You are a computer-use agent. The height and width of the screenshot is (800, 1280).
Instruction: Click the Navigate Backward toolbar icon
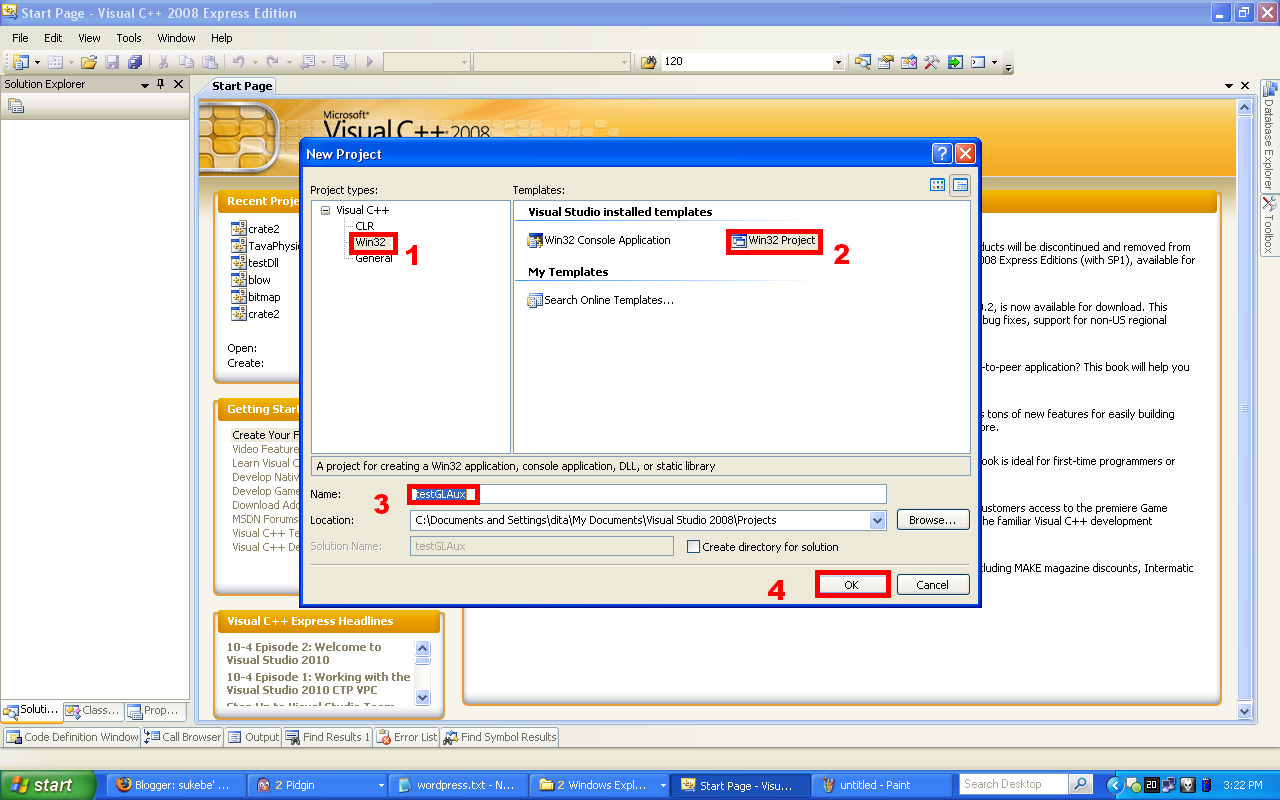point(308,62)
